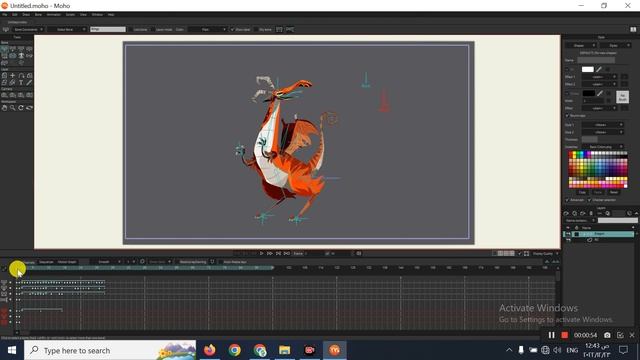Select the Transform Layer tool
640x360 pixels.
4,76
